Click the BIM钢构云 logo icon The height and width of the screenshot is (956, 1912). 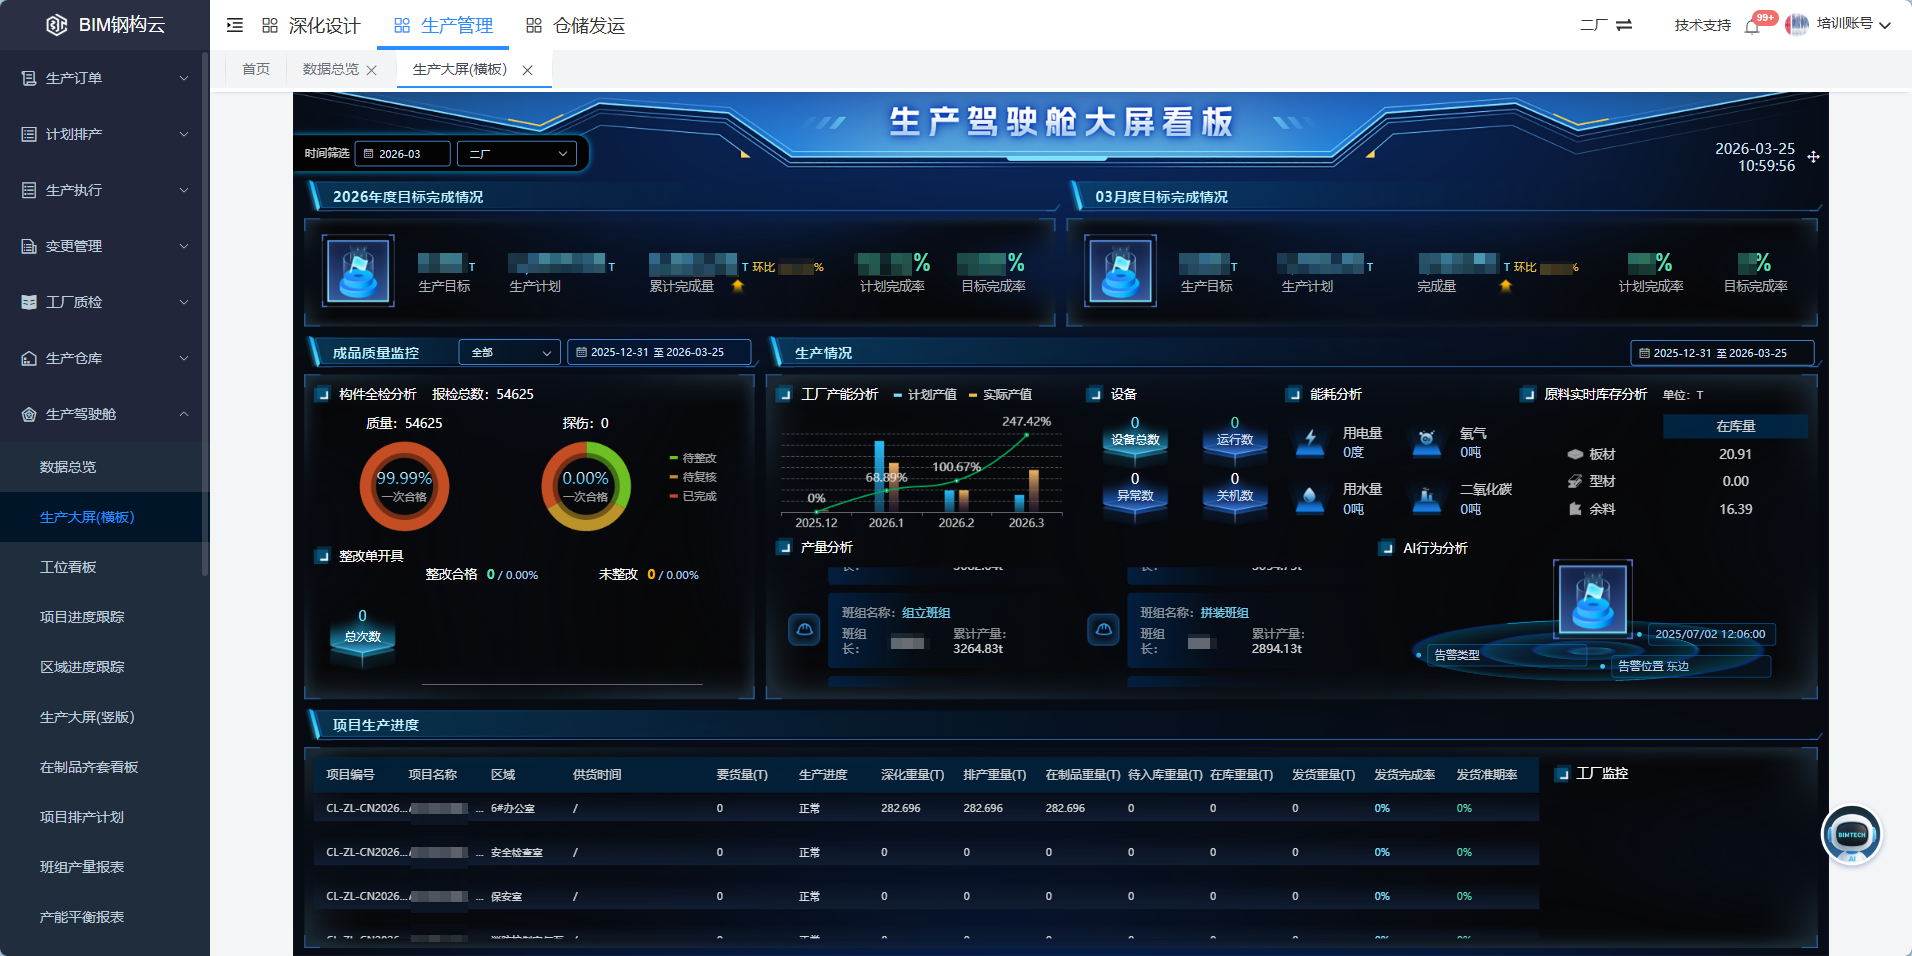tap(57, 25)
